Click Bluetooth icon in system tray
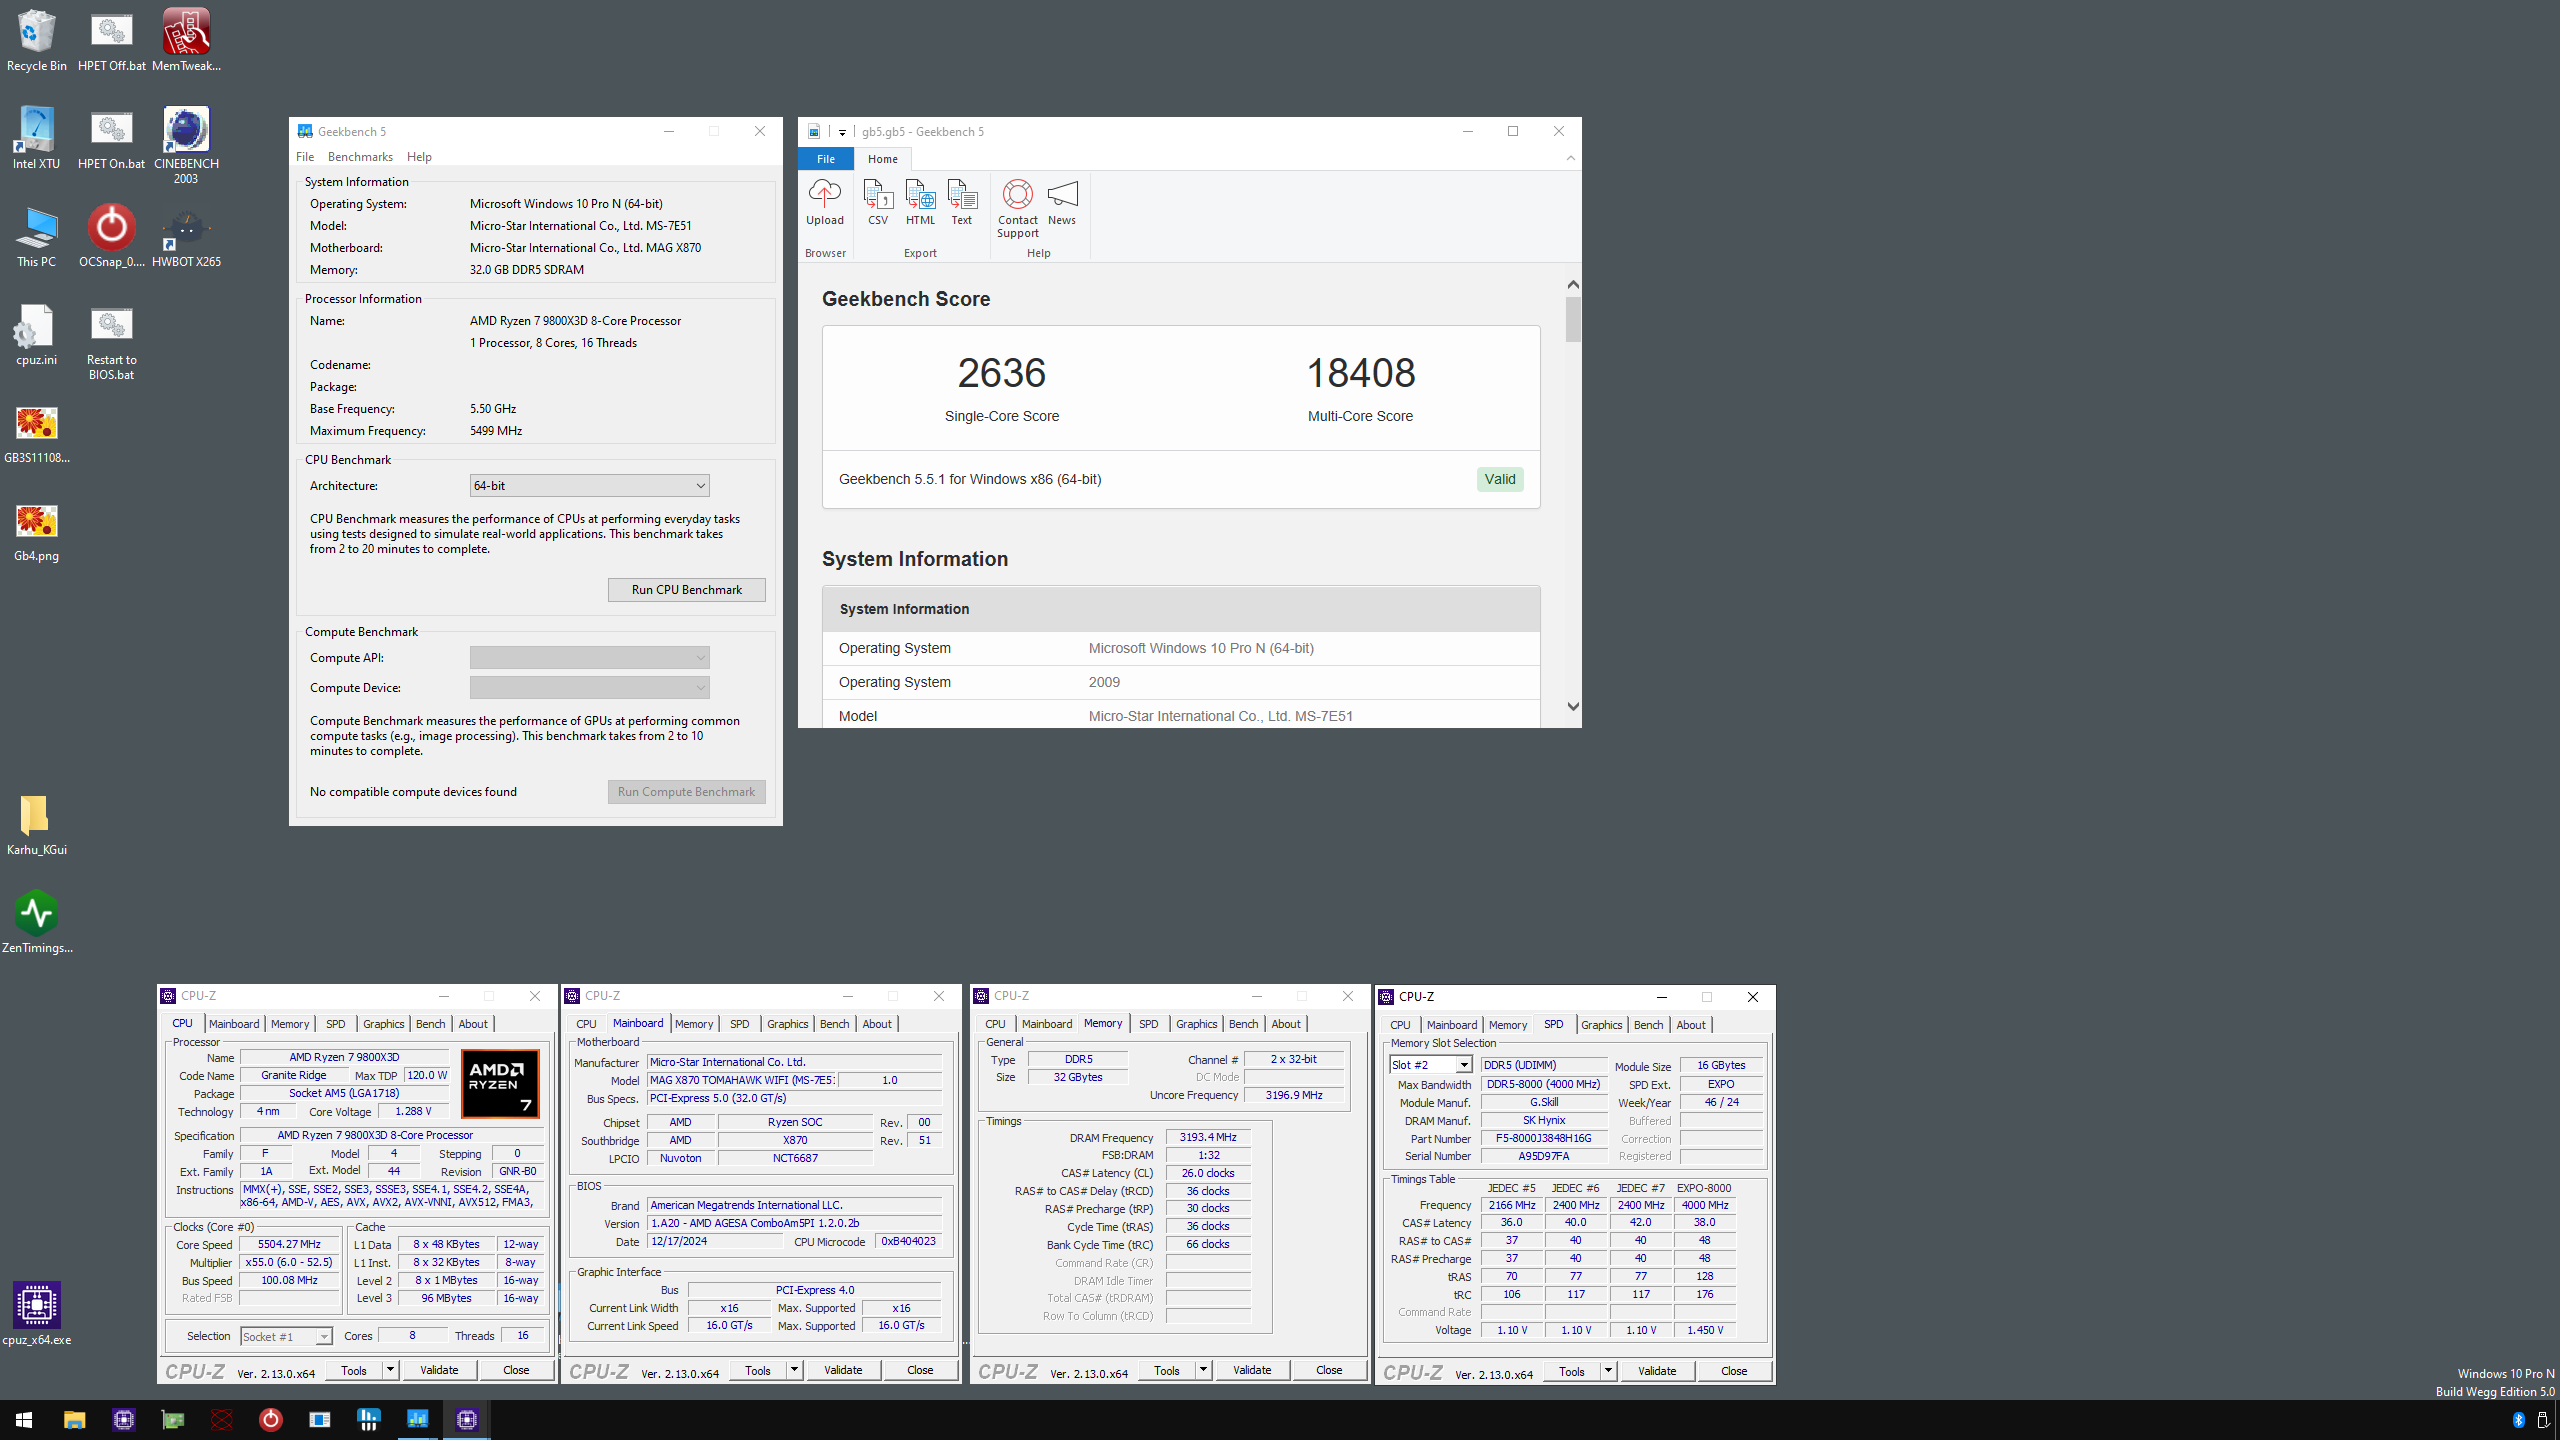2560x1440 pixels. [x=2518, y=1420]
